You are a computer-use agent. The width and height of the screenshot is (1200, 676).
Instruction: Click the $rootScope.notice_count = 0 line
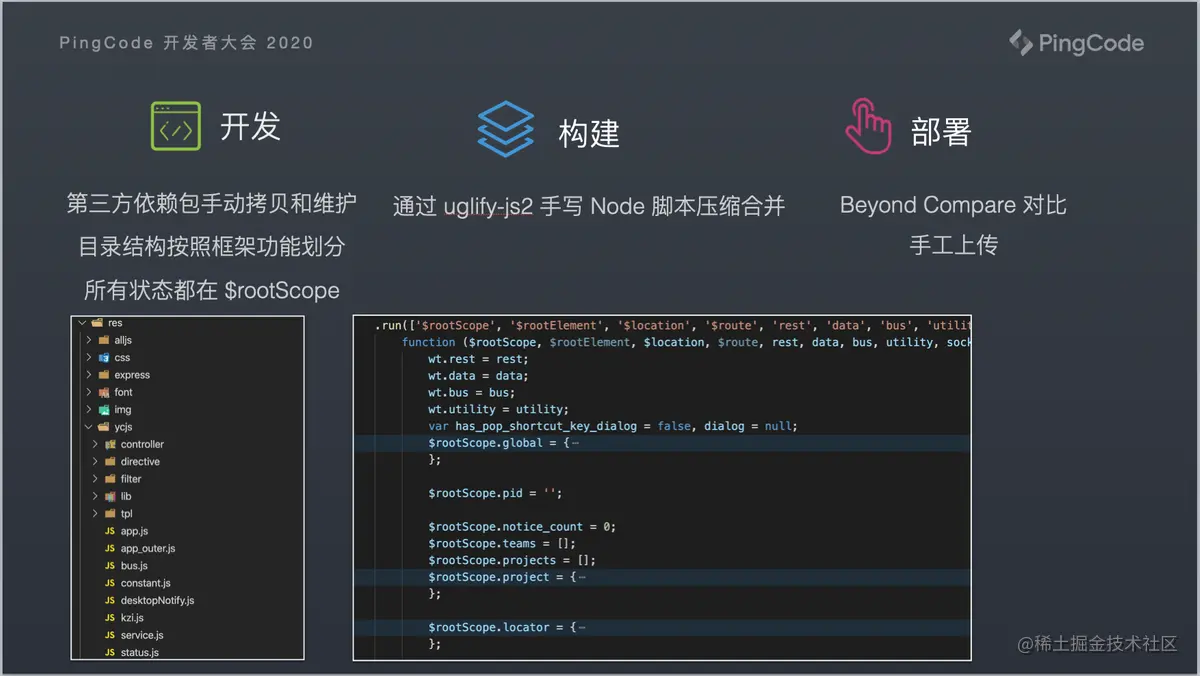click(x=522, y=526)
